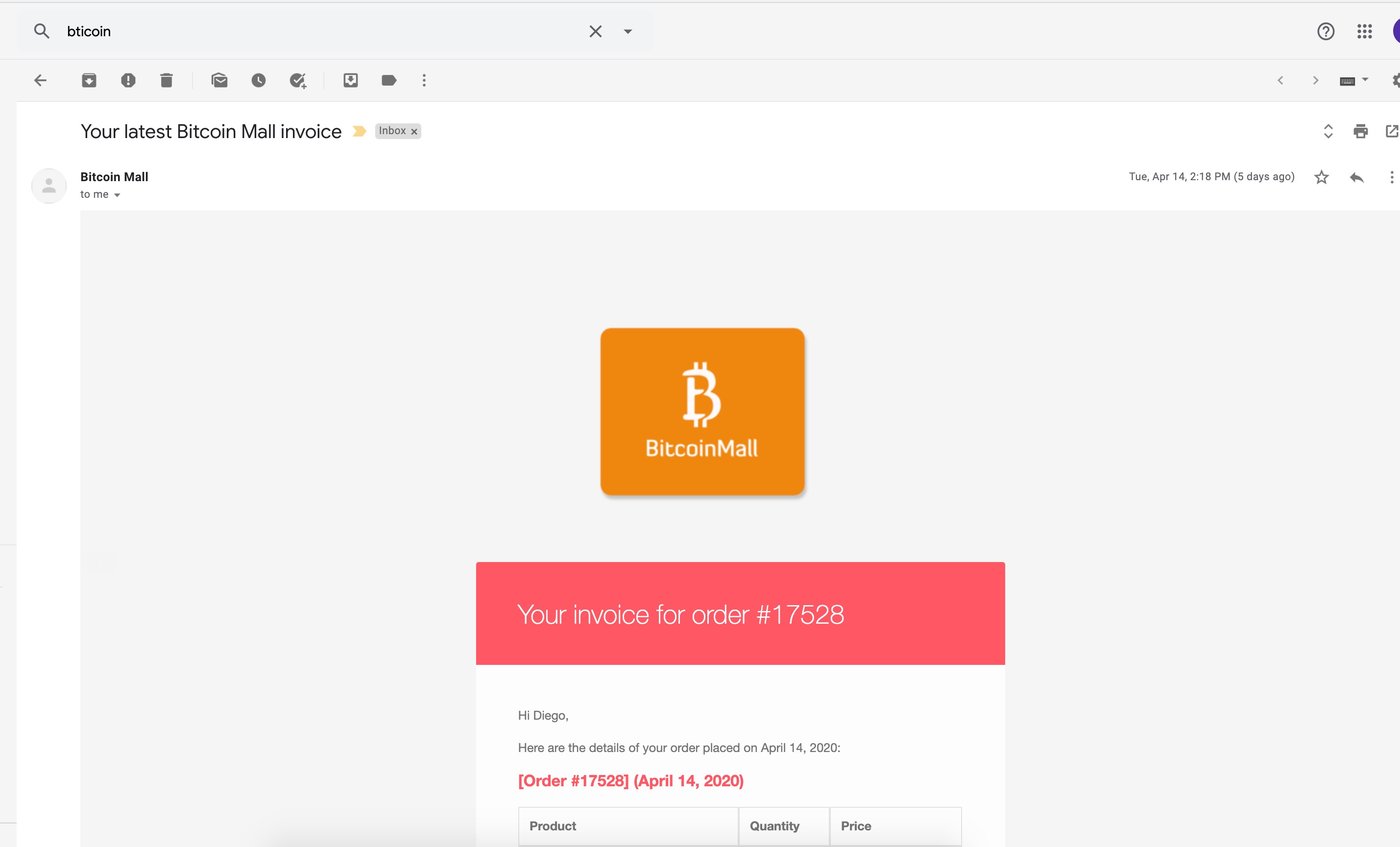Click the expand all arrows icon
The image size is (1400, 847).
point(1328,131)
